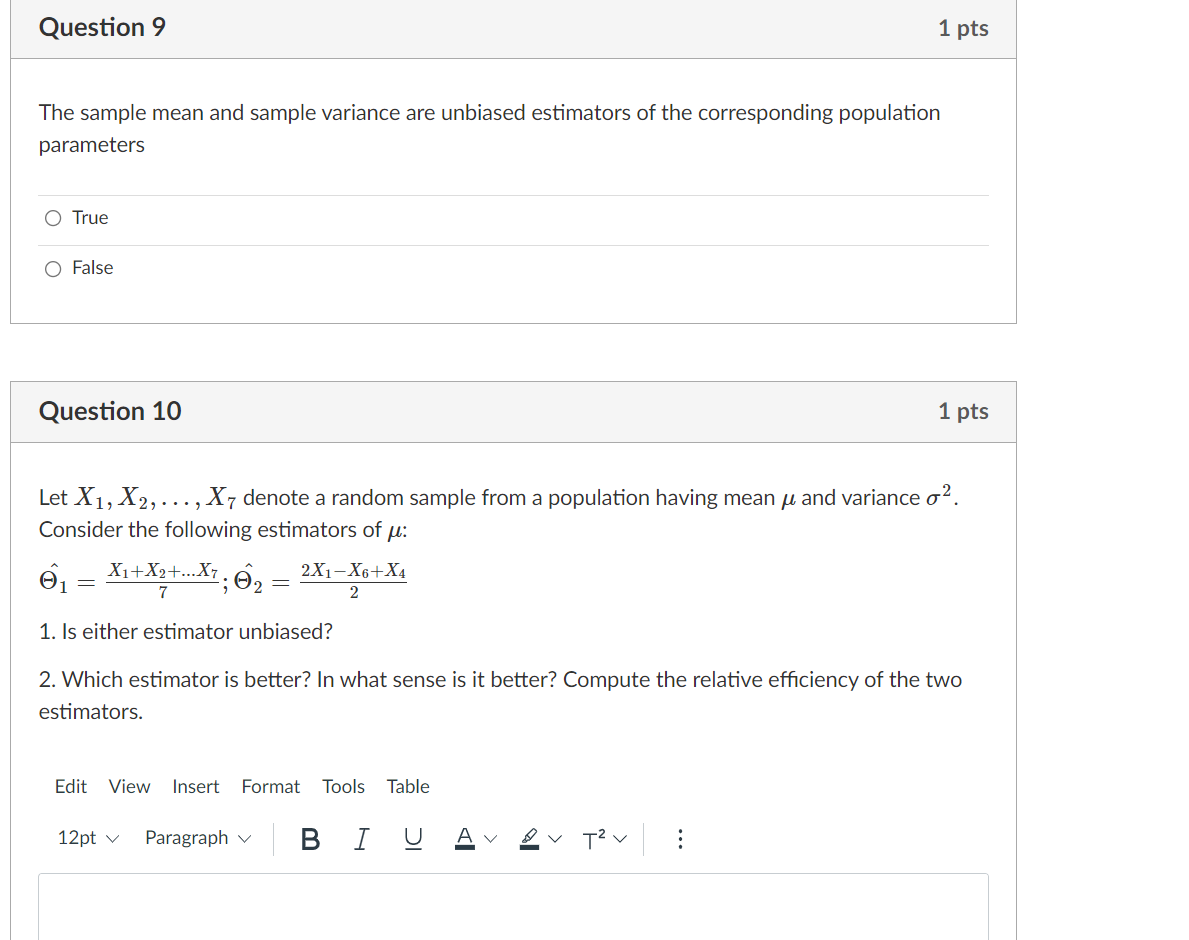Open the Format menu

270,787
